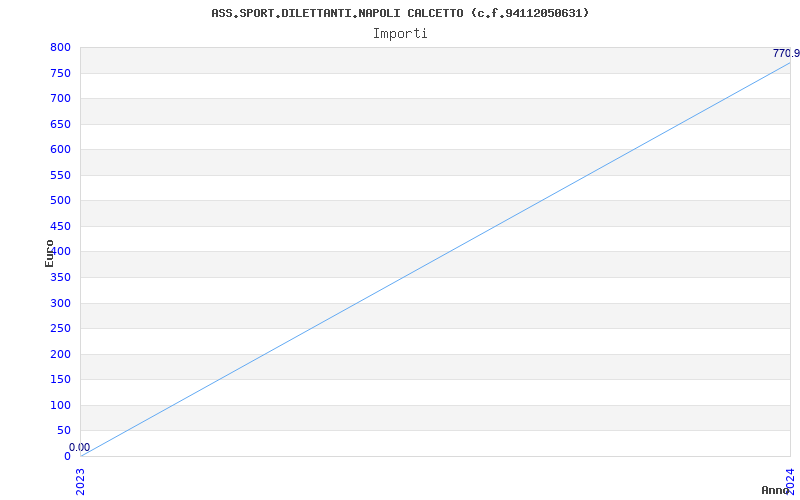Click the 450 y-axis tick label

tap(60, 227)
